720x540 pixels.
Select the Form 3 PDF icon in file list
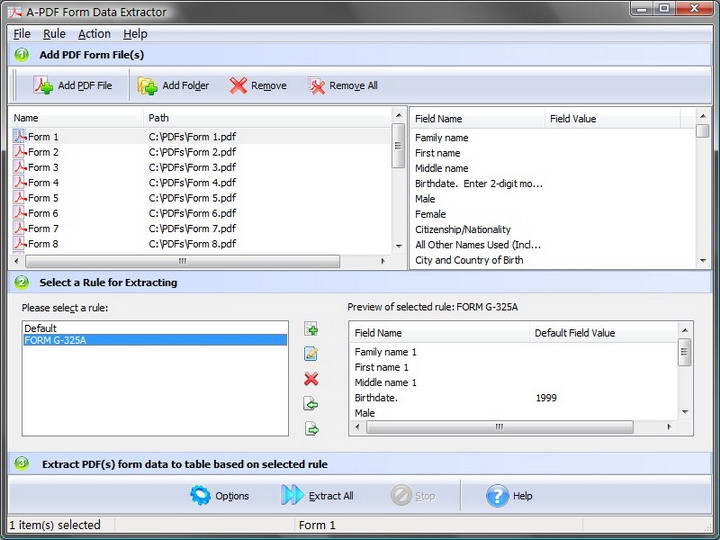tap(20, 167)
